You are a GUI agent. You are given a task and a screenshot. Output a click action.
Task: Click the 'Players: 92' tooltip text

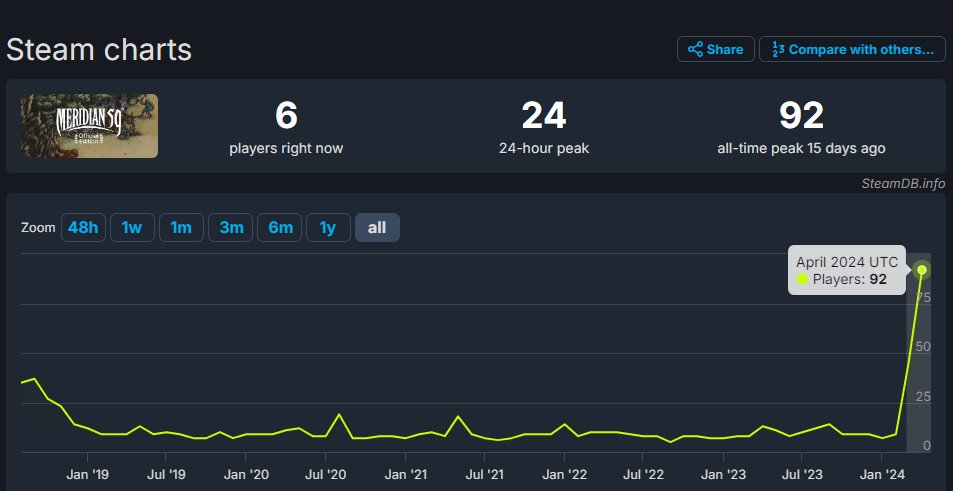click(x=849, y=280)
